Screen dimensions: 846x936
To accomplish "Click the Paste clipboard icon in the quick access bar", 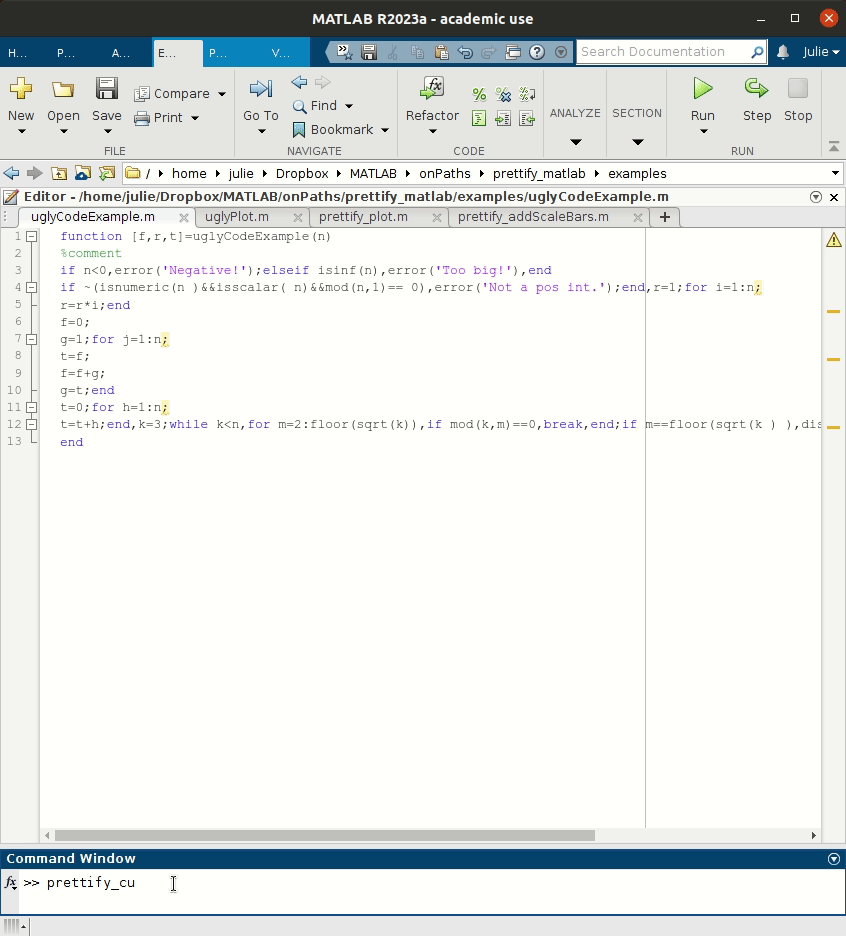I will (441, 52).
